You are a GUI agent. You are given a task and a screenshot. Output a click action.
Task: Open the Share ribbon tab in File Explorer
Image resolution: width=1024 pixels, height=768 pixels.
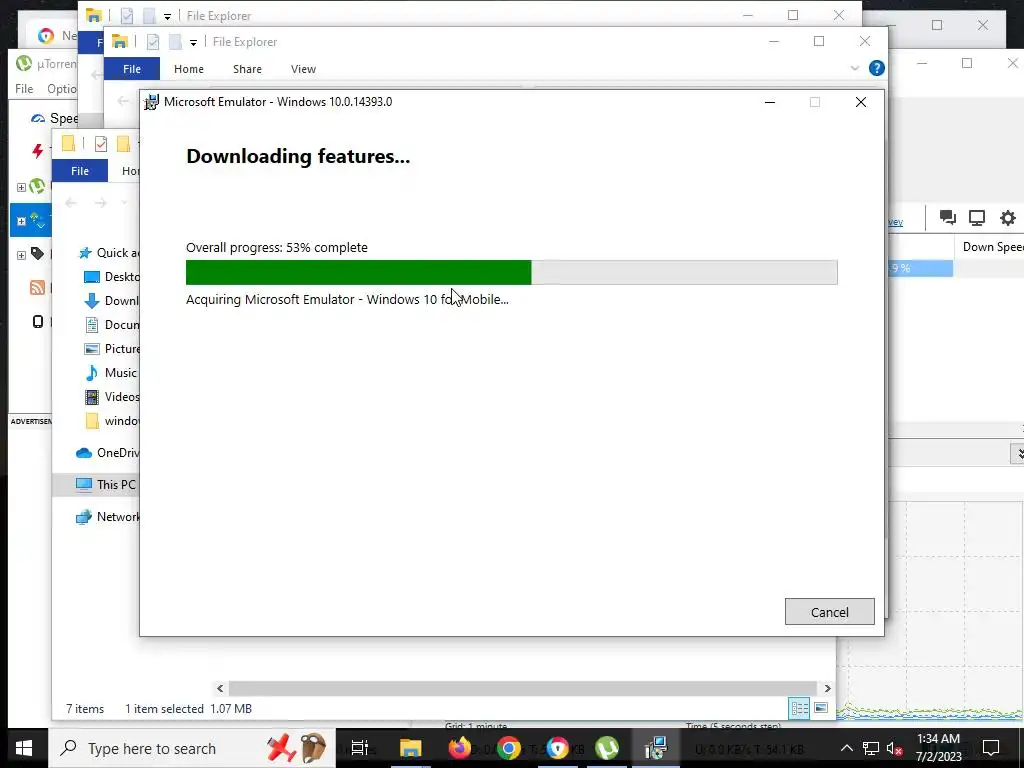click(248, 69)
